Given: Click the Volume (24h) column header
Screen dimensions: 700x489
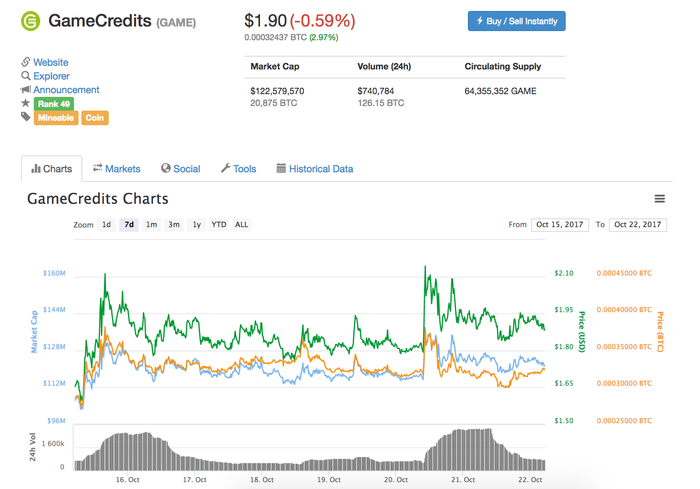Looking at the screenshot, I should point(384,67).
